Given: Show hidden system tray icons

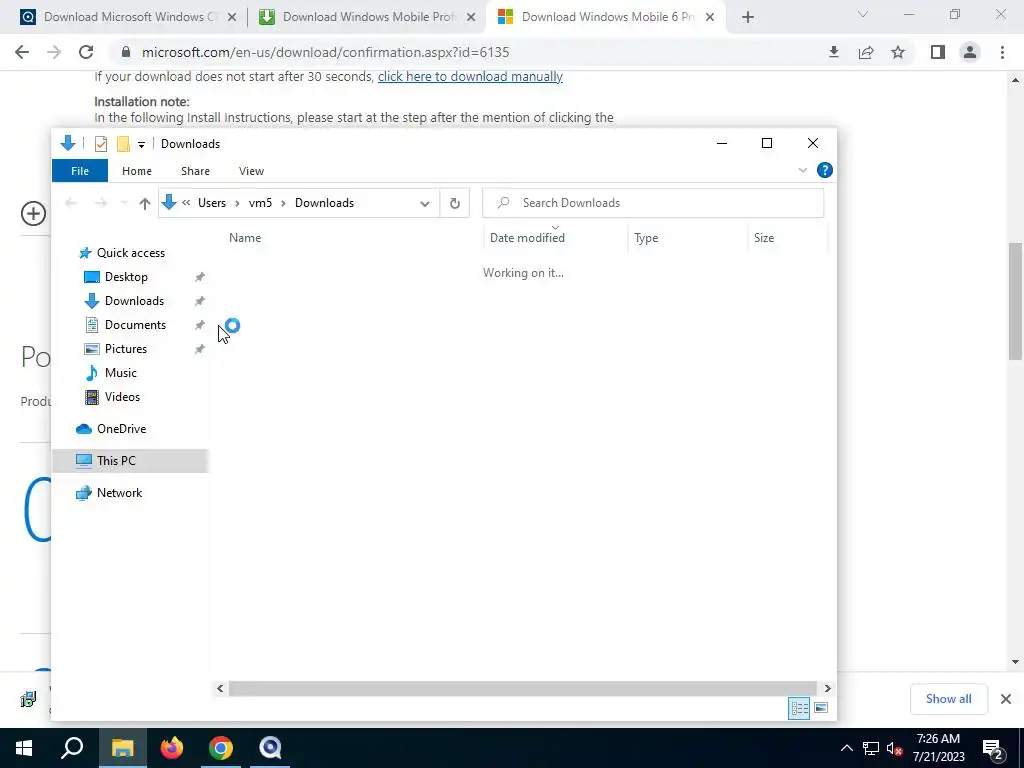Looking at the screenshot, I should pos(846,748).
